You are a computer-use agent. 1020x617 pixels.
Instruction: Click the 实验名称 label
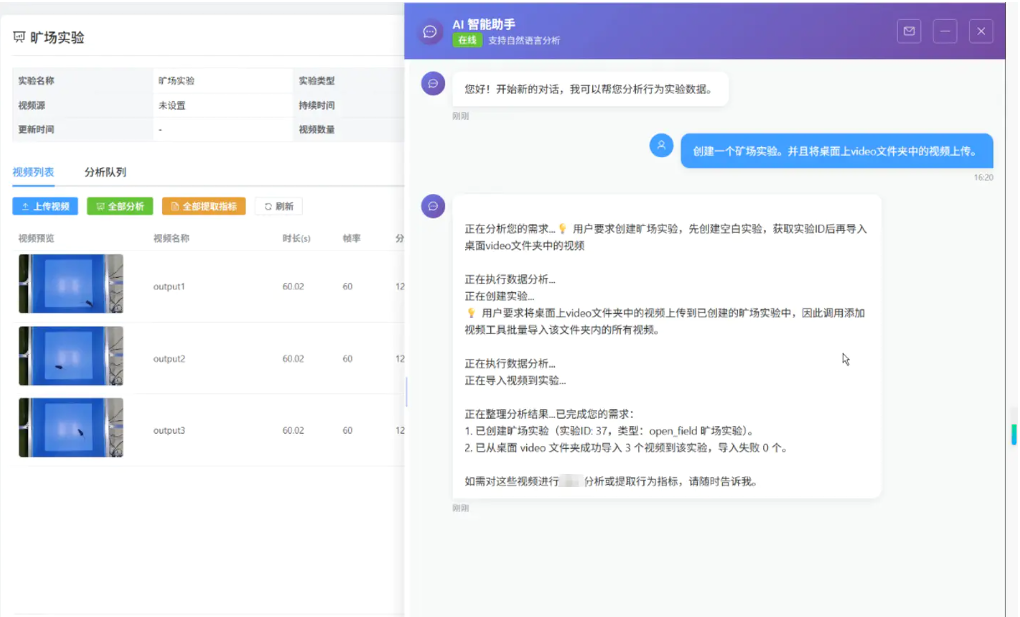pos(36,81)
